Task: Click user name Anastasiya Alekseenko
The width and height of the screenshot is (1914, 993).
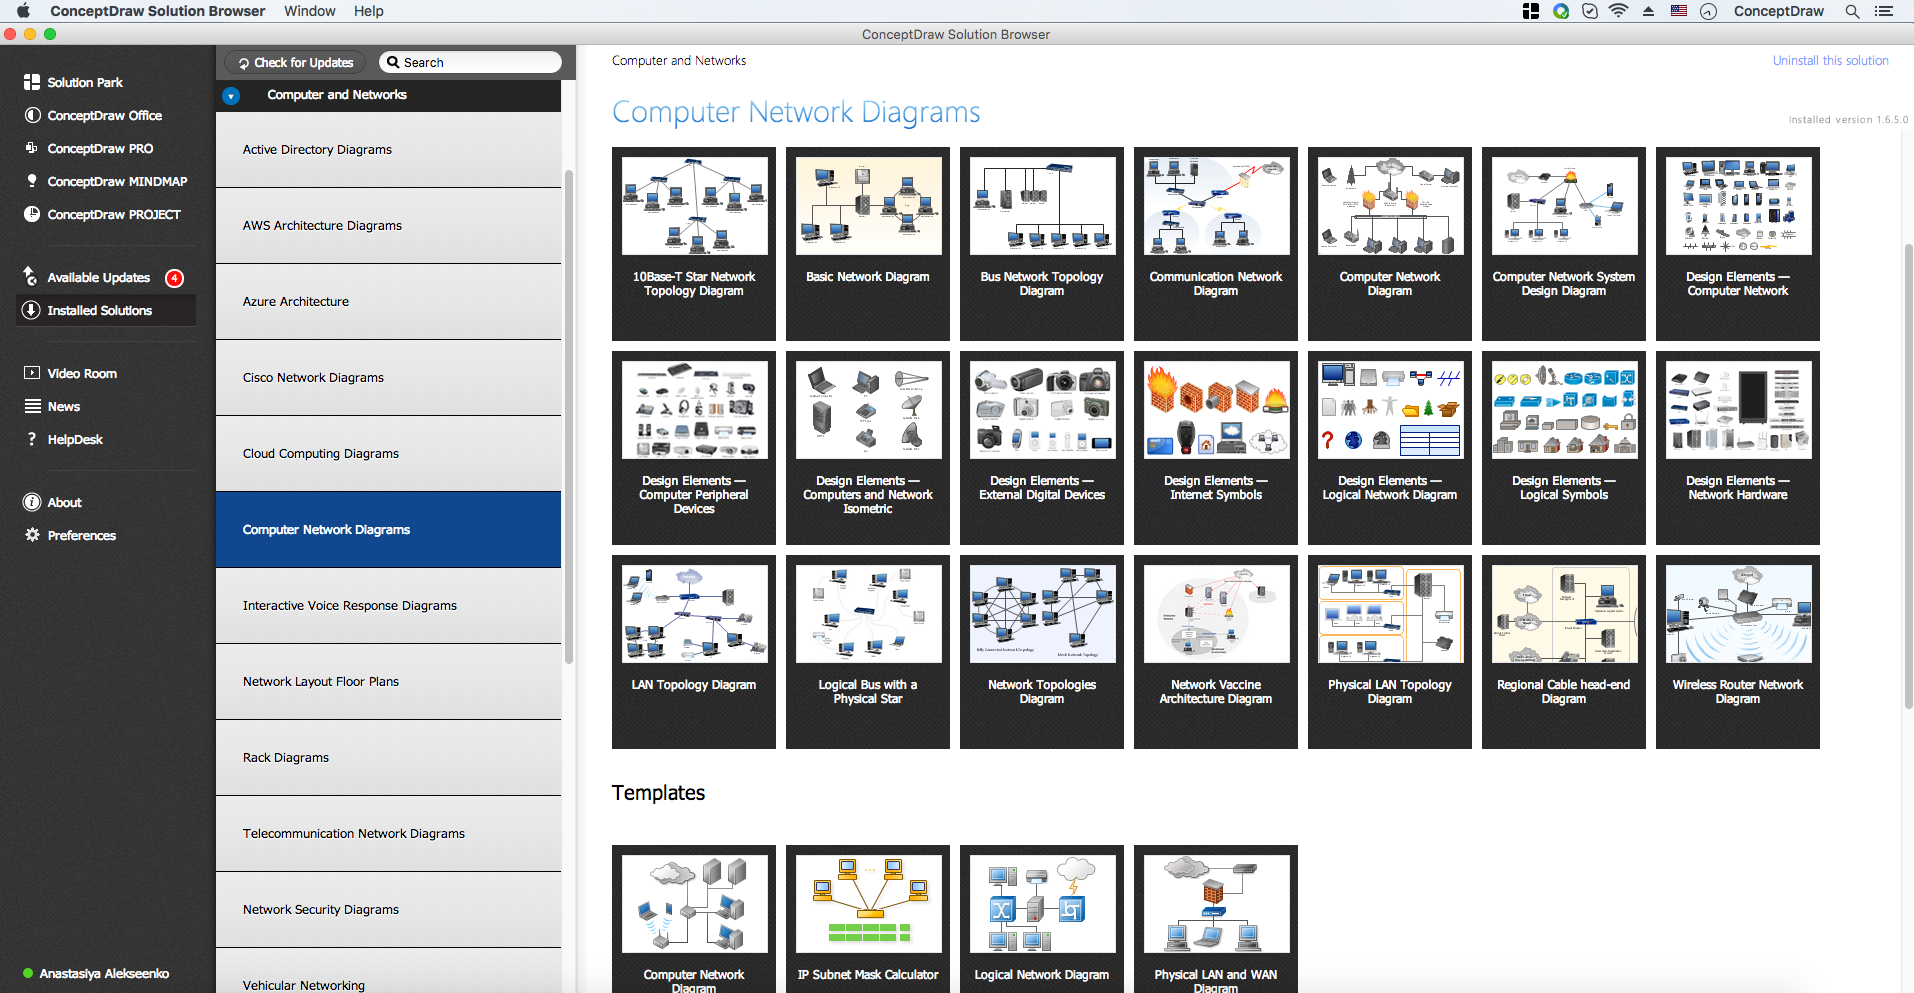Action: (104, 973)
